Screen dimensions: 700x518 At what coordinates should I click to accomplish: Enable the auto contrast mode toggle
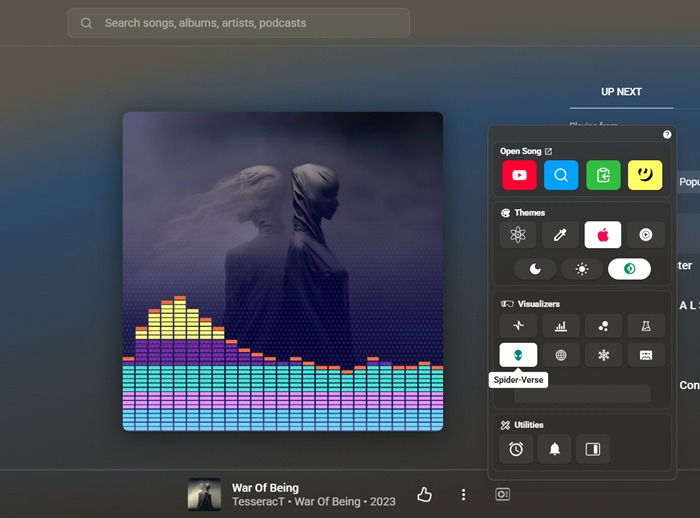coord(629,269)
